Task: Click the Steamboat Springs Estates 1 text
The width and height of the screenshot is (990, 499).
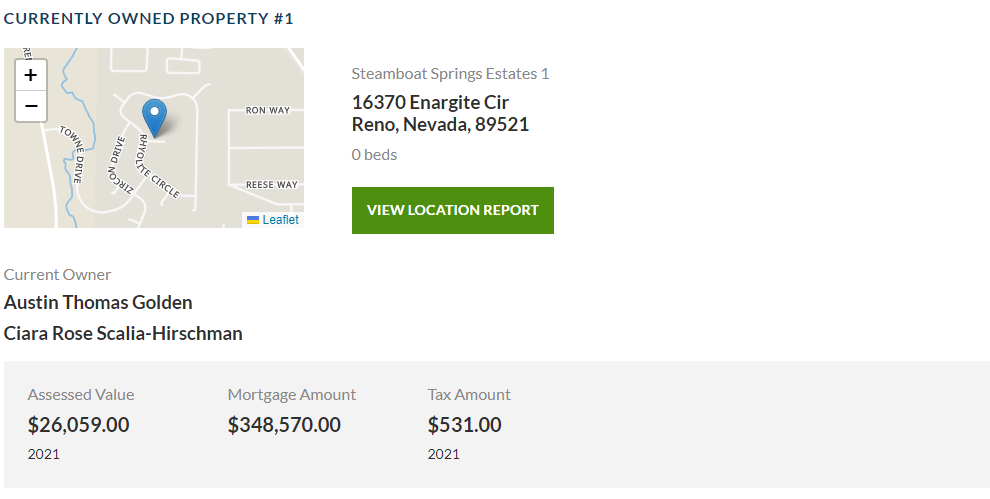Action: (450, 74)
